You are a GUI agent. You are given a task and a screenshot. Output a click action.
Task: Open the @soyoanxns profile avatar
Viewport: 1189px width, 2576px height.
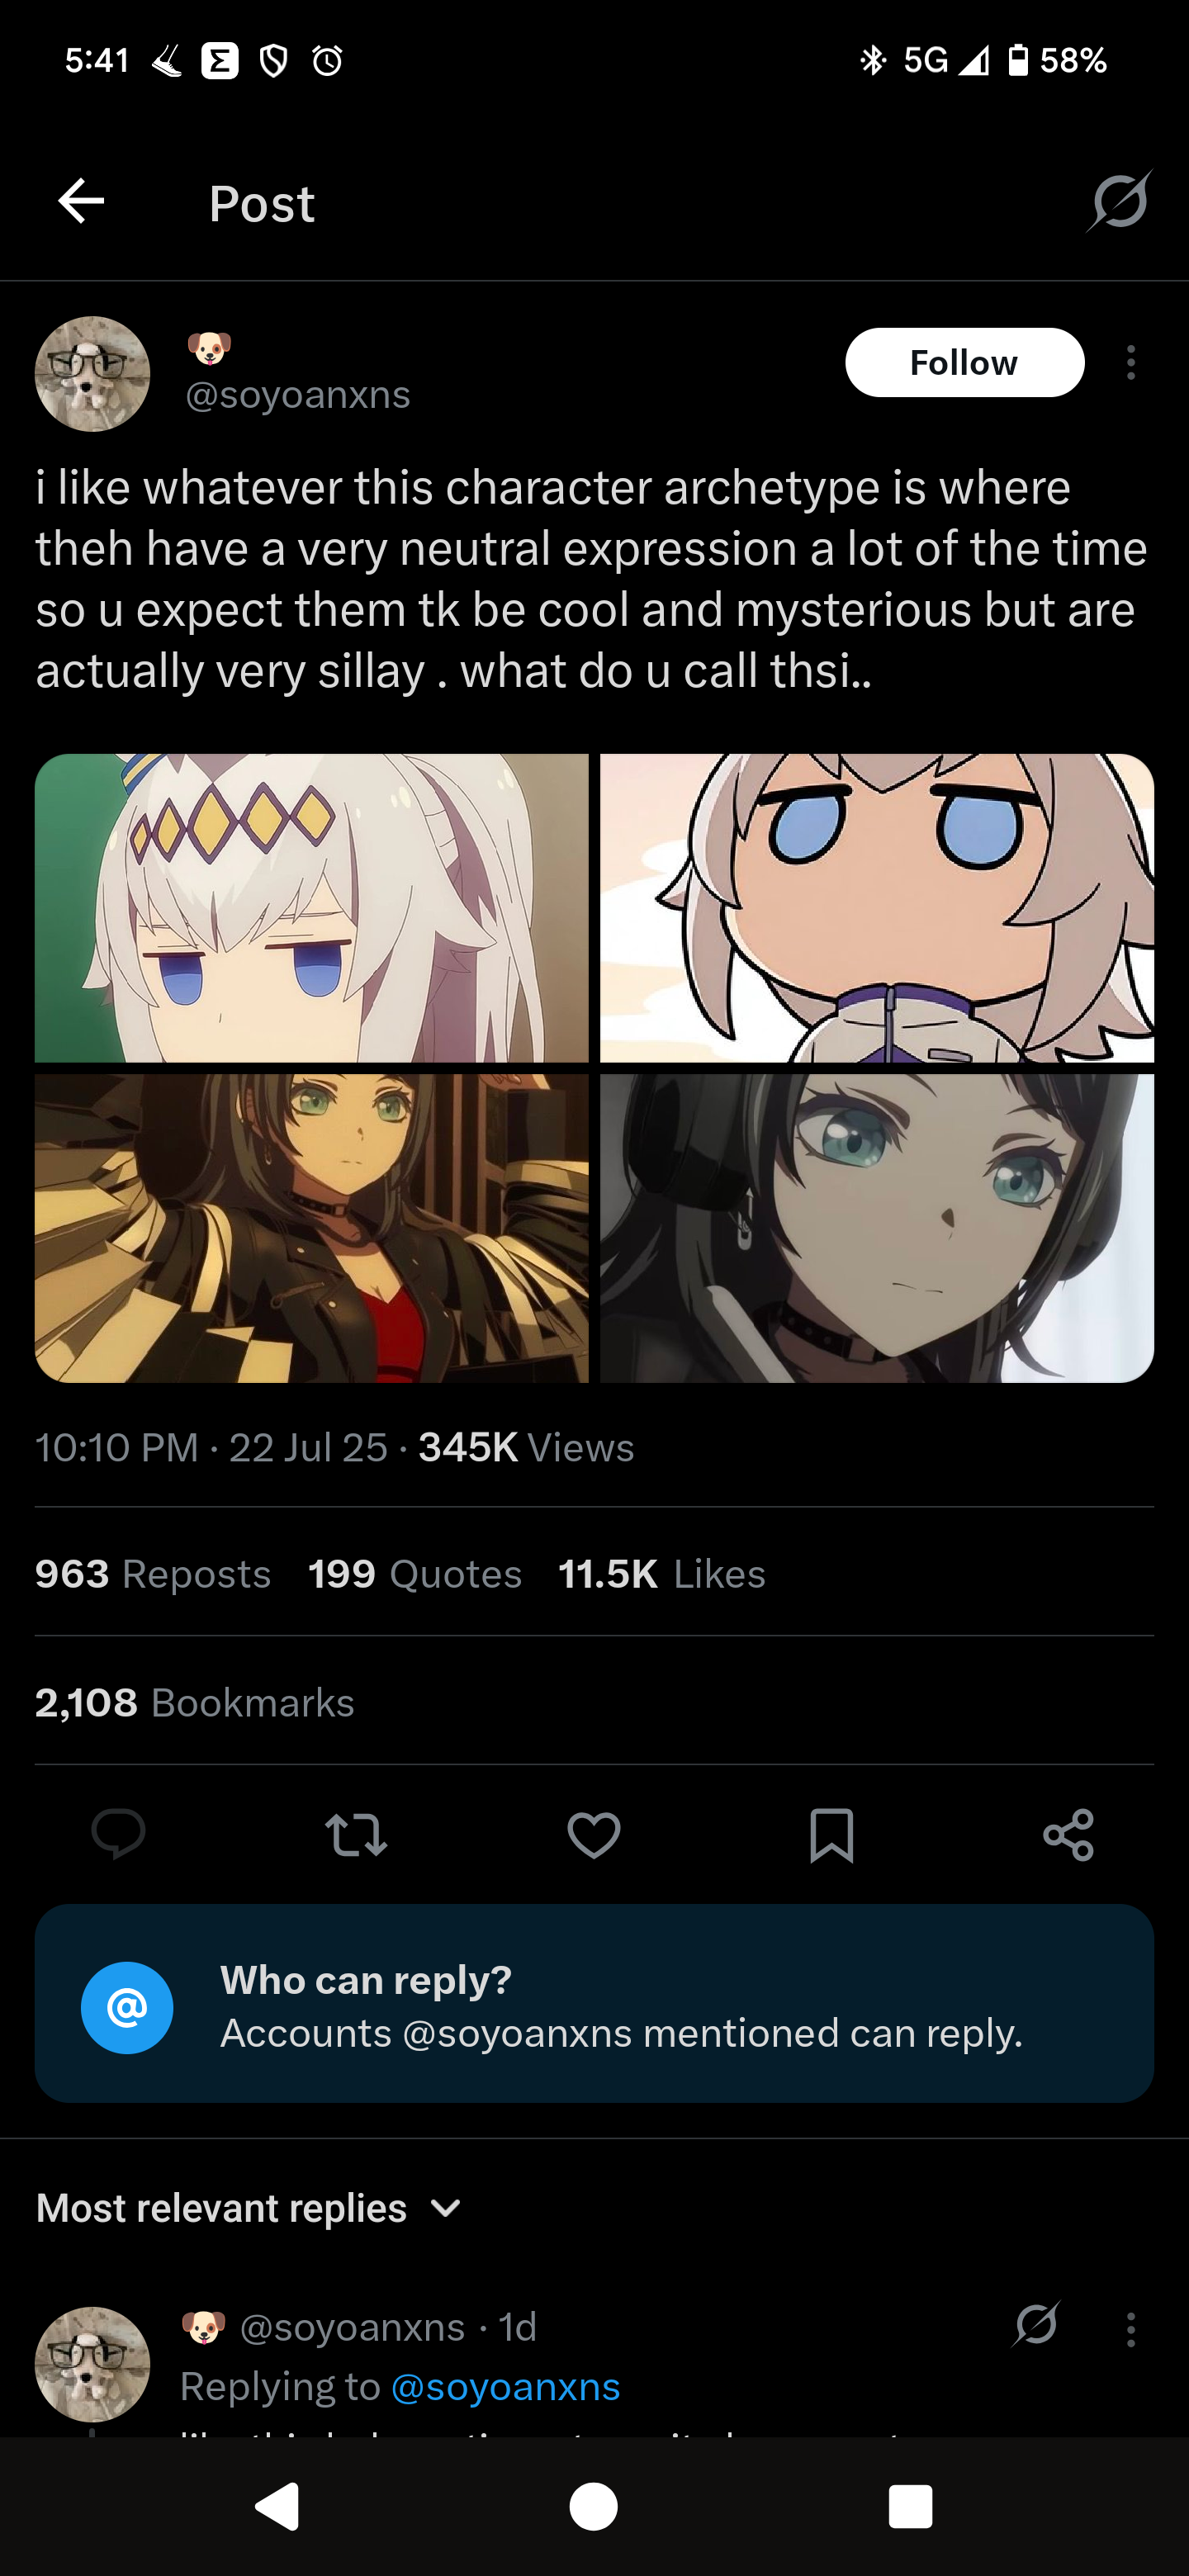[93, 374]
